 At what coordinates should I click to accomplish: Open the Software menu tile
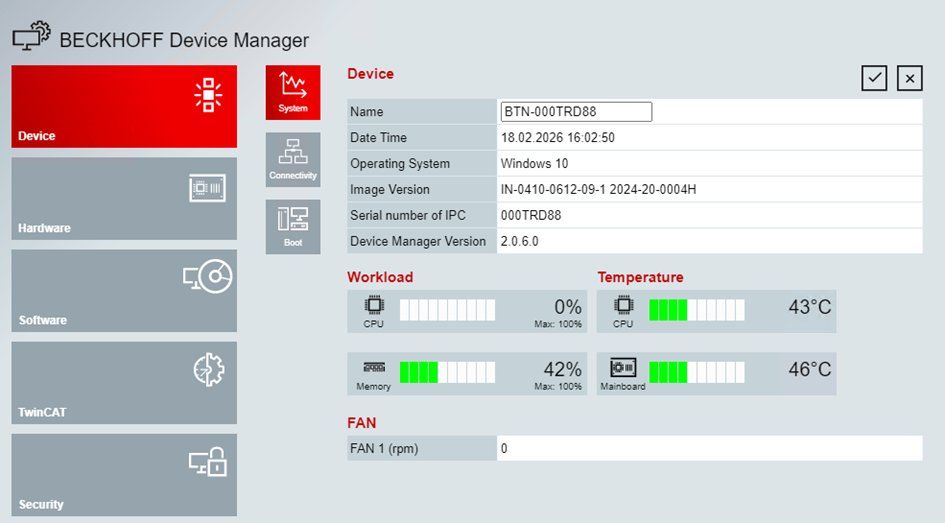[x=124, y=291]
